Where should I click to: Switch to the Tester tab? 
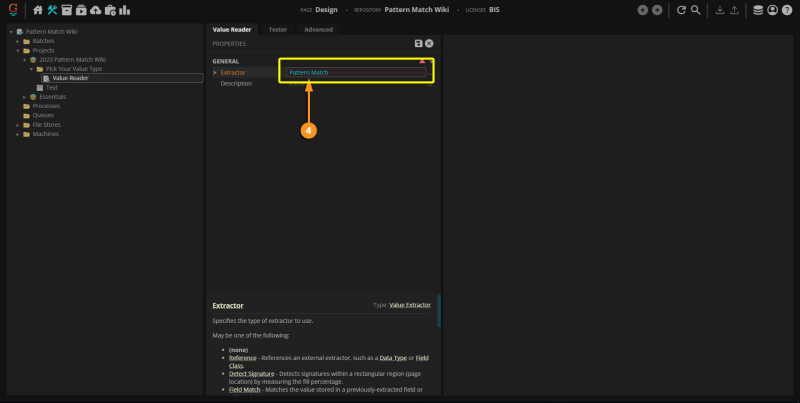(x=278, y=30)
